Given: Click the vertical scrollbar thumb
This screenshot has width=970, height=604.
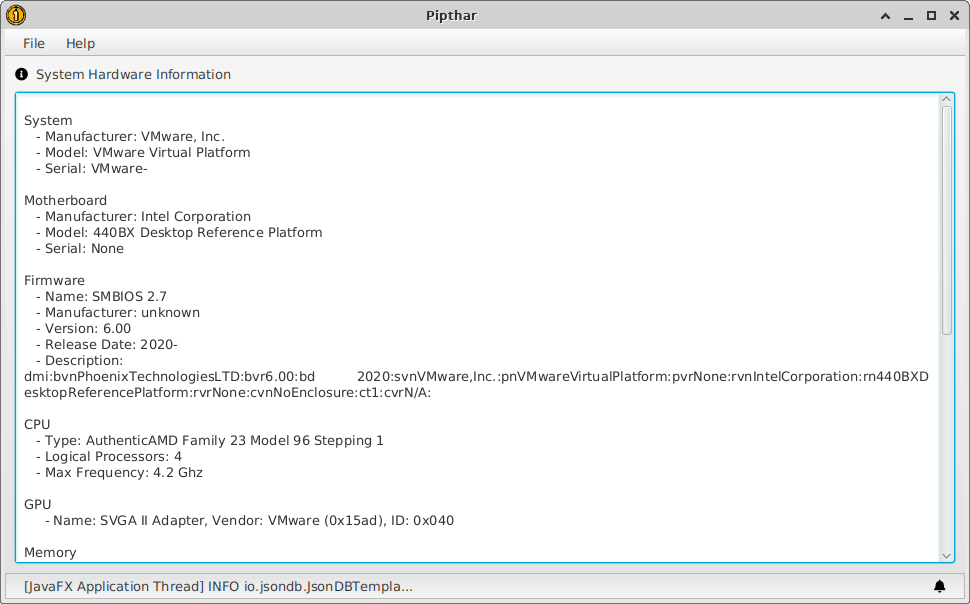Looking at the screenshot, I should [x=947, y=220].
